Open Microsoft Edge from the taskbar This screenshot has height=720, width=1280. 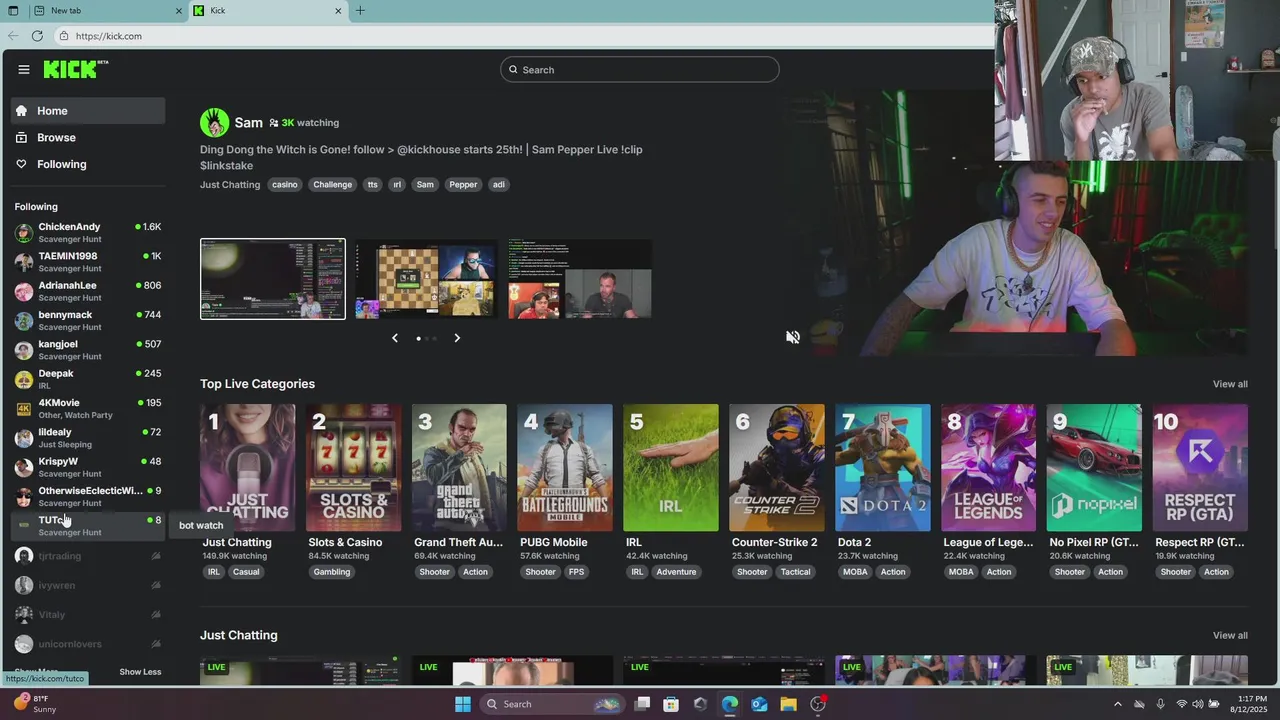730,704
